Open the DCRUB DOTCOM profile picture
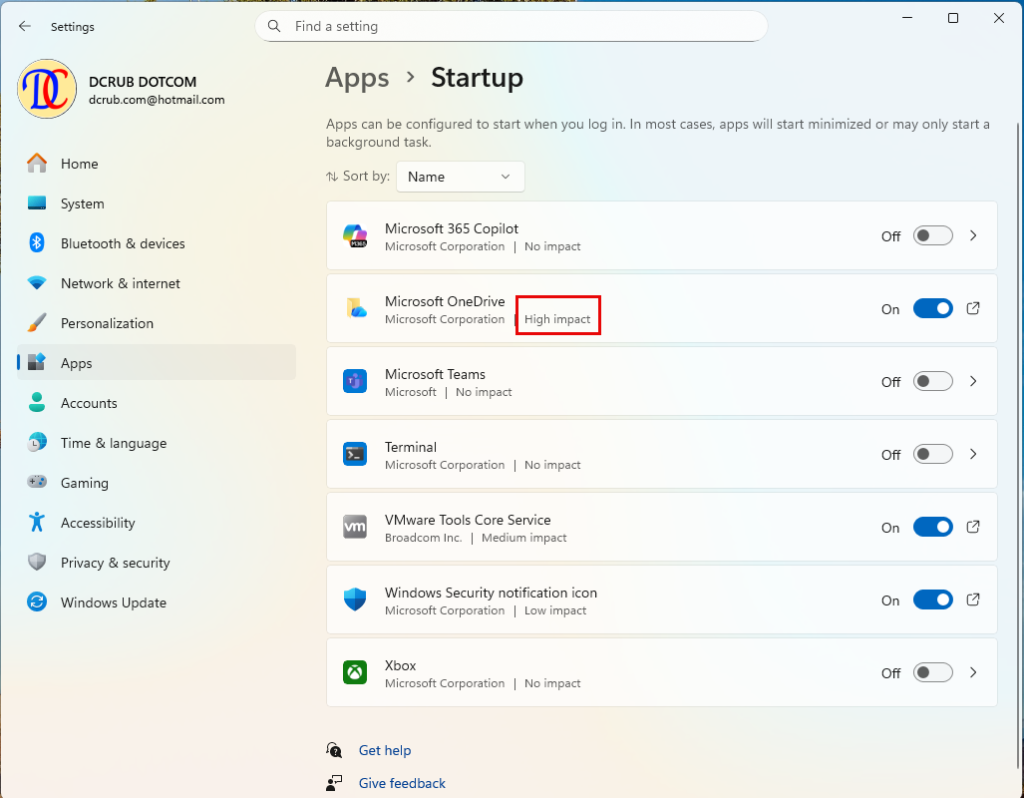The height and width of the screenshot is (798, 1024). click(47, 89)
